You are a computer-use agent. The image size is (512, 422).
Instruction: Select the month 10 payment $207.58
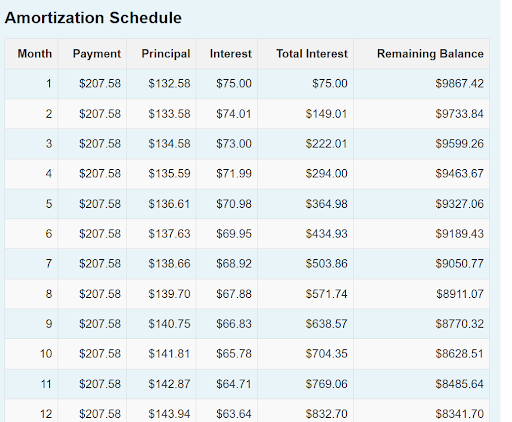tap(100, 354)
